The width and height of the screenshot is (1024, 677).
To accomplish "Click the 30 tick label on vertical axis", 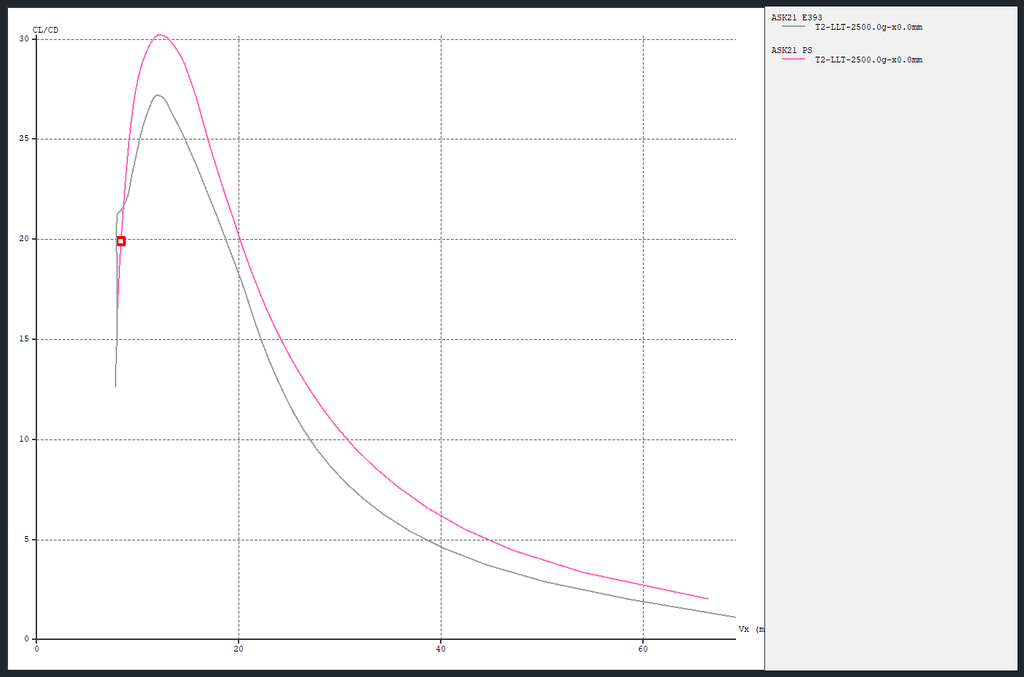I will 24,39.
